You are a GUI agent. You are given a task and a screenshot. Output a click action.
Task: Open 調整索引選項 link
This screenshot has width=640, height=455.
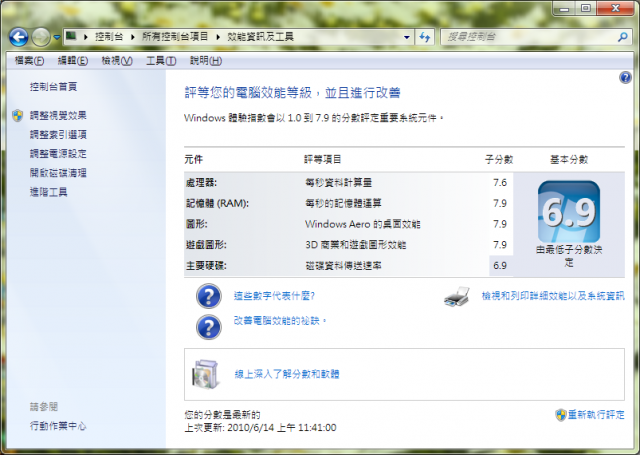click(58, 135)
